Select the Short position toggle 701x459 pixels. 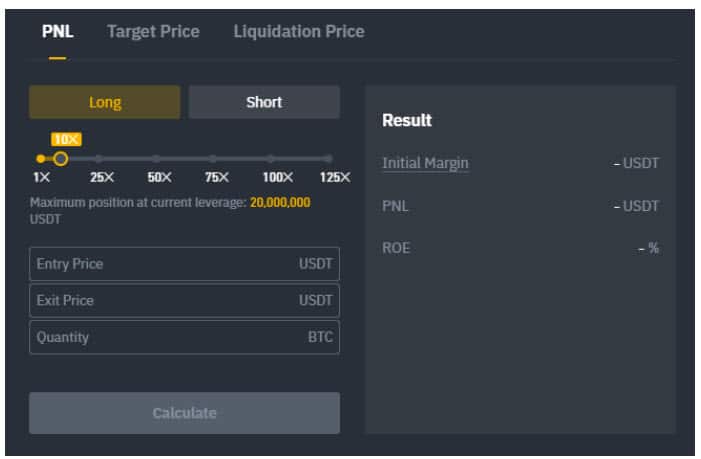click(264, 102)
